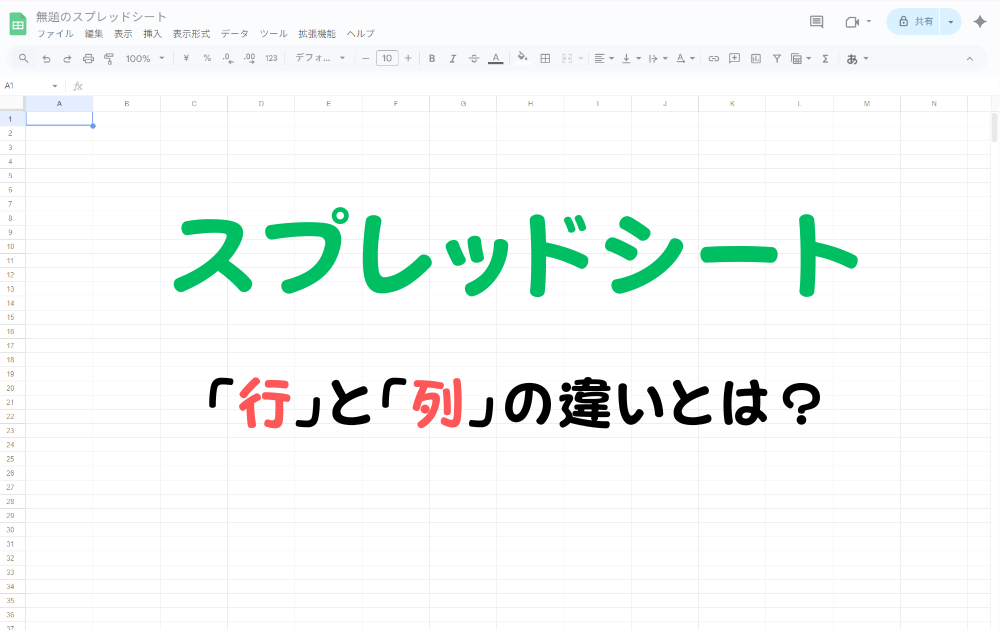Apply strikethrough formatting
The width and height of the screenshot is (1000, 630).
(473, 58)
